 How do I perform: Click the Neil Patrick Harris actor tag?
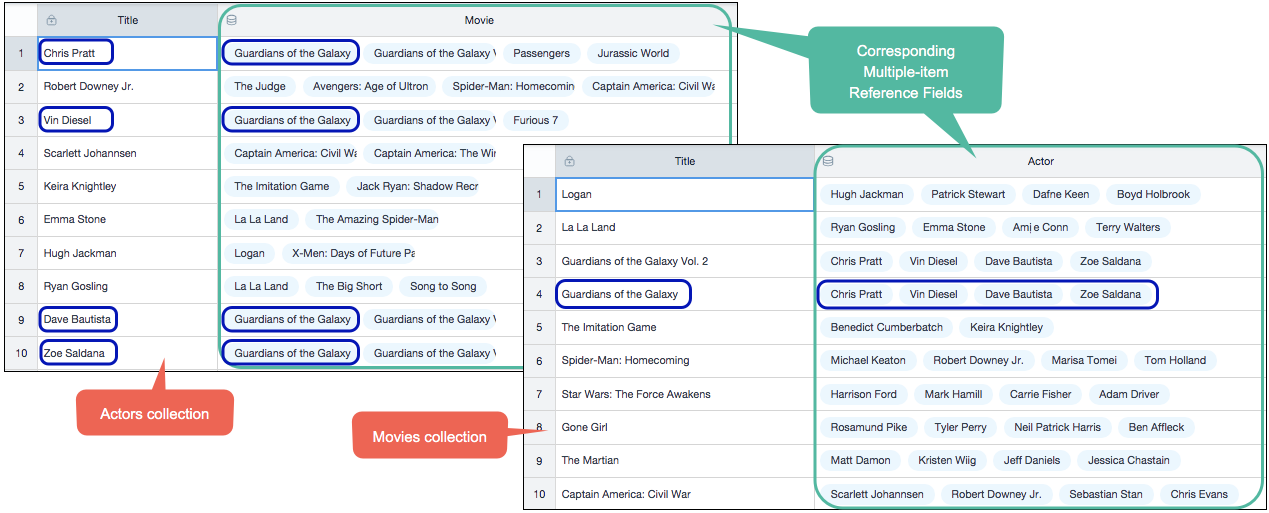tap(1057, 427)
